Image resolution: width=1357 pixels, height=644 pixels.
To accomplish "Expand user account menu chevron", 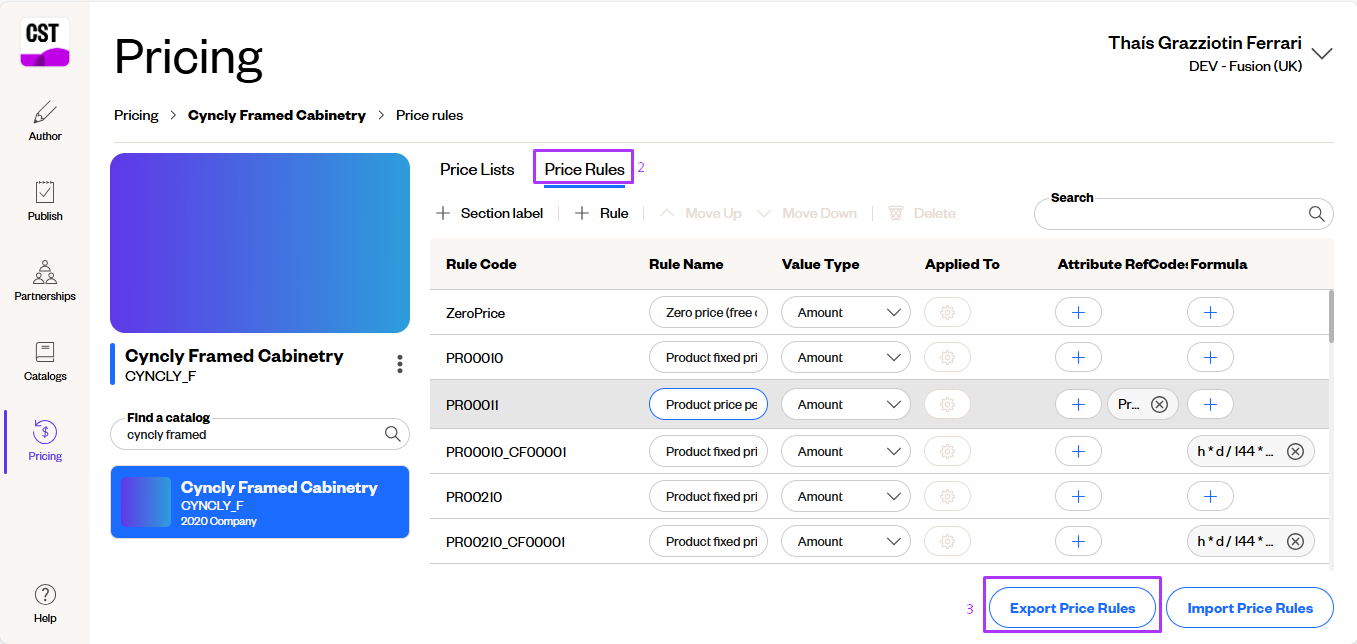I will 1322,54.
